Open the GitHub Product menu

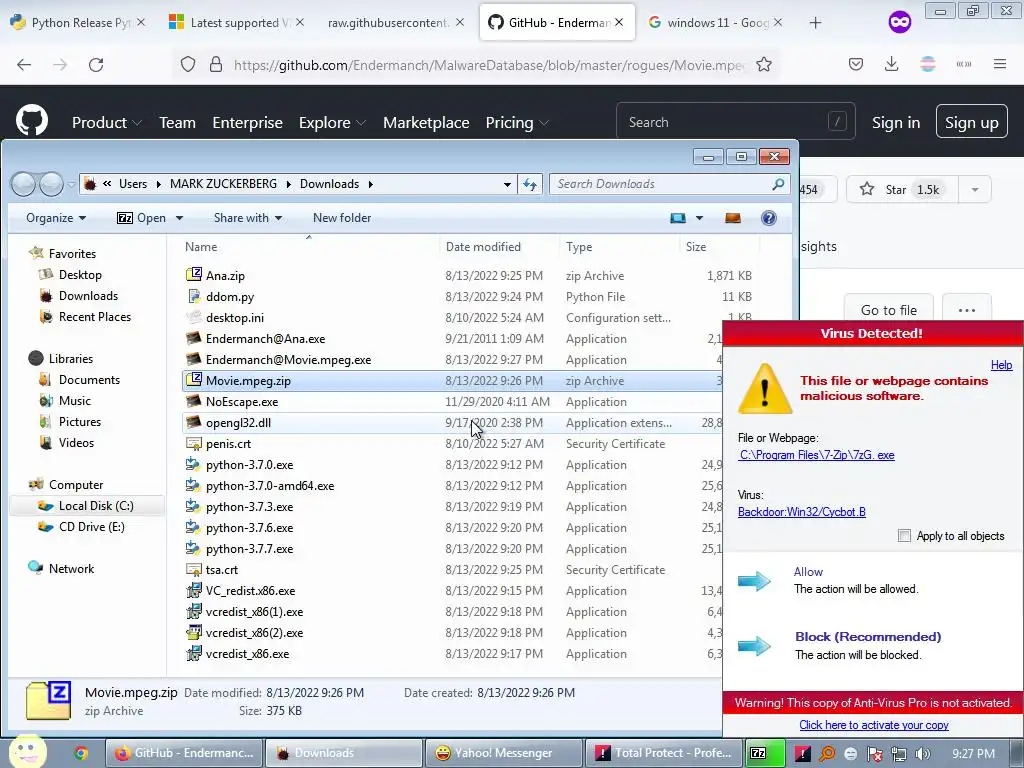(106, 122)
